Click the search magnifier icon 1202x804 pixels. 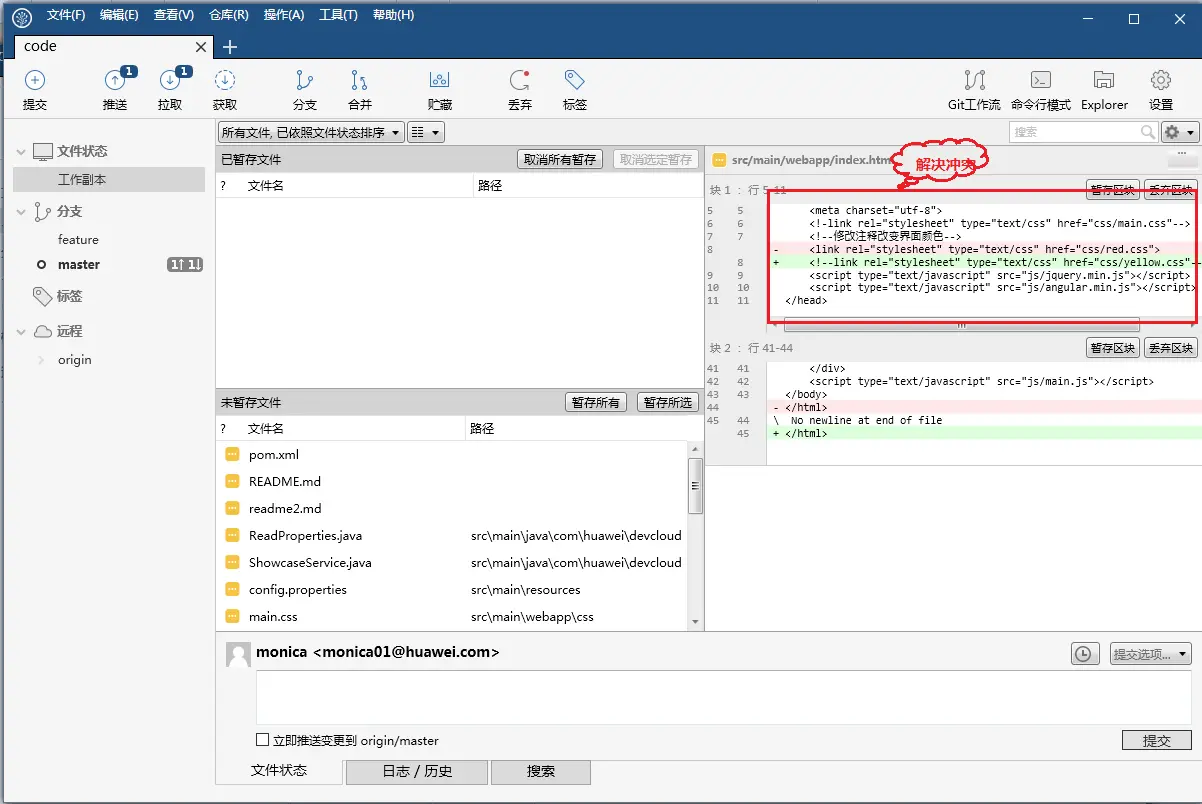[1148, 132]
